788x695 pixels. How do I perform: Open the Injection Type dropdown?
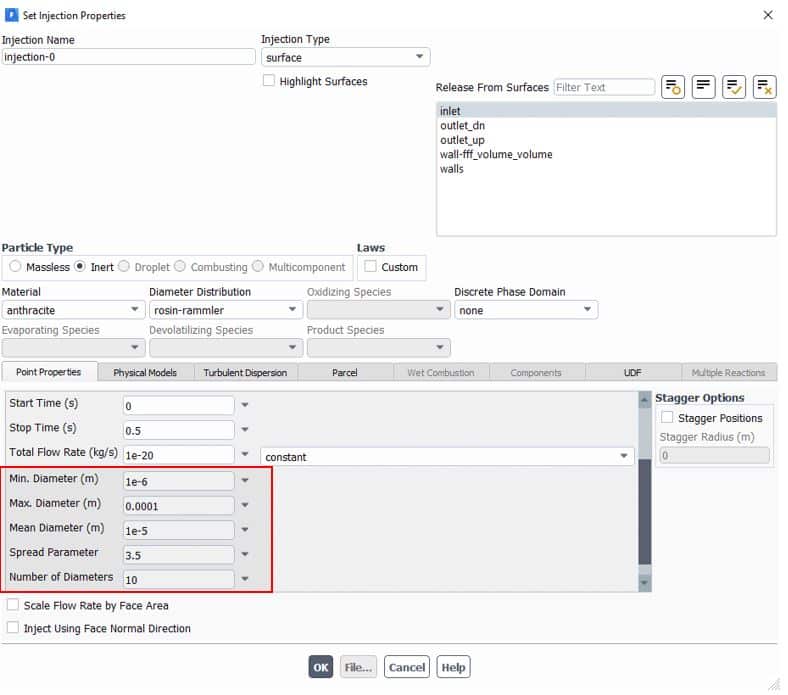click(x=345, y=58)
